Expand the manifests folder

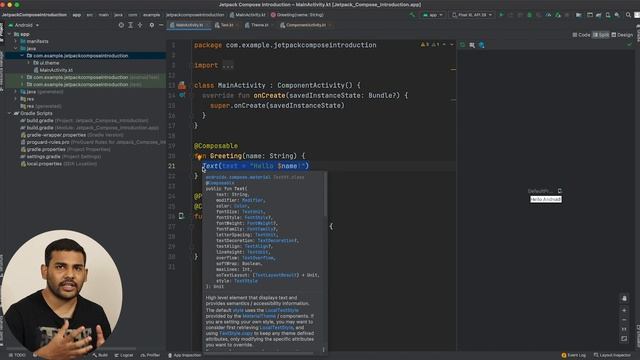click(16, 41)
